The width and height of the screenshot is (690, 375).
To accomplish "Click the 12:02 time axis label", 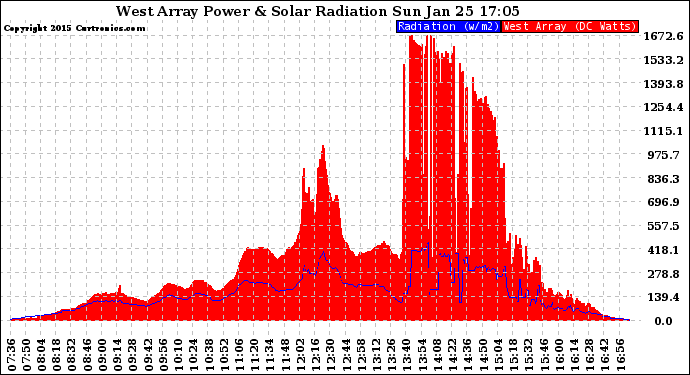I will click(300, 355).
